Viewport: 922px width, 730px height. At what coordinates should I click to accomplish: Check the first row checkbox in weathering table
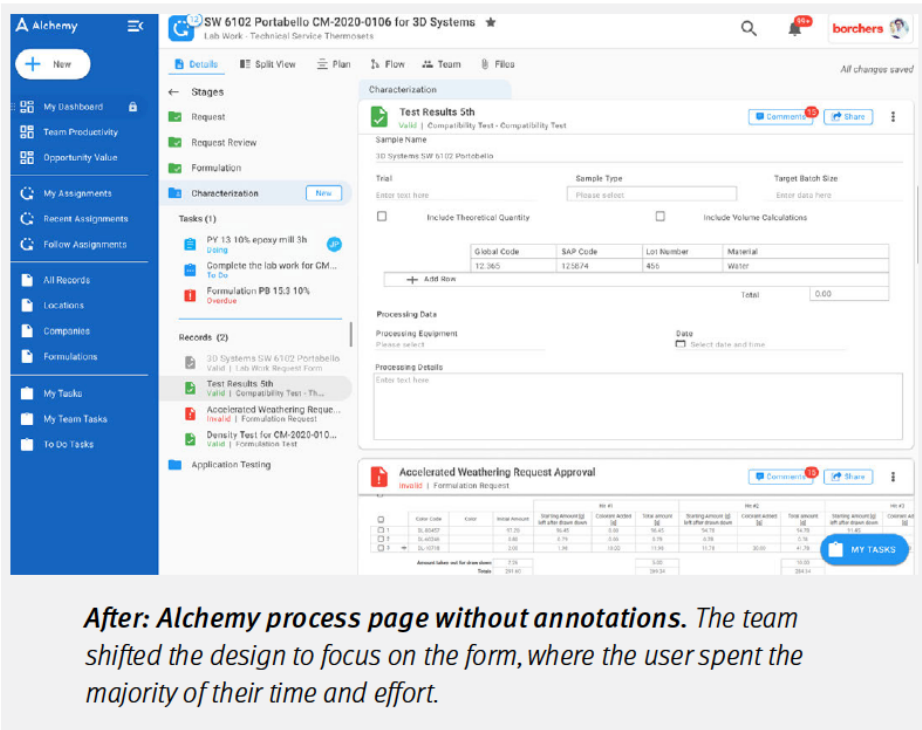[x=380, y=530]
